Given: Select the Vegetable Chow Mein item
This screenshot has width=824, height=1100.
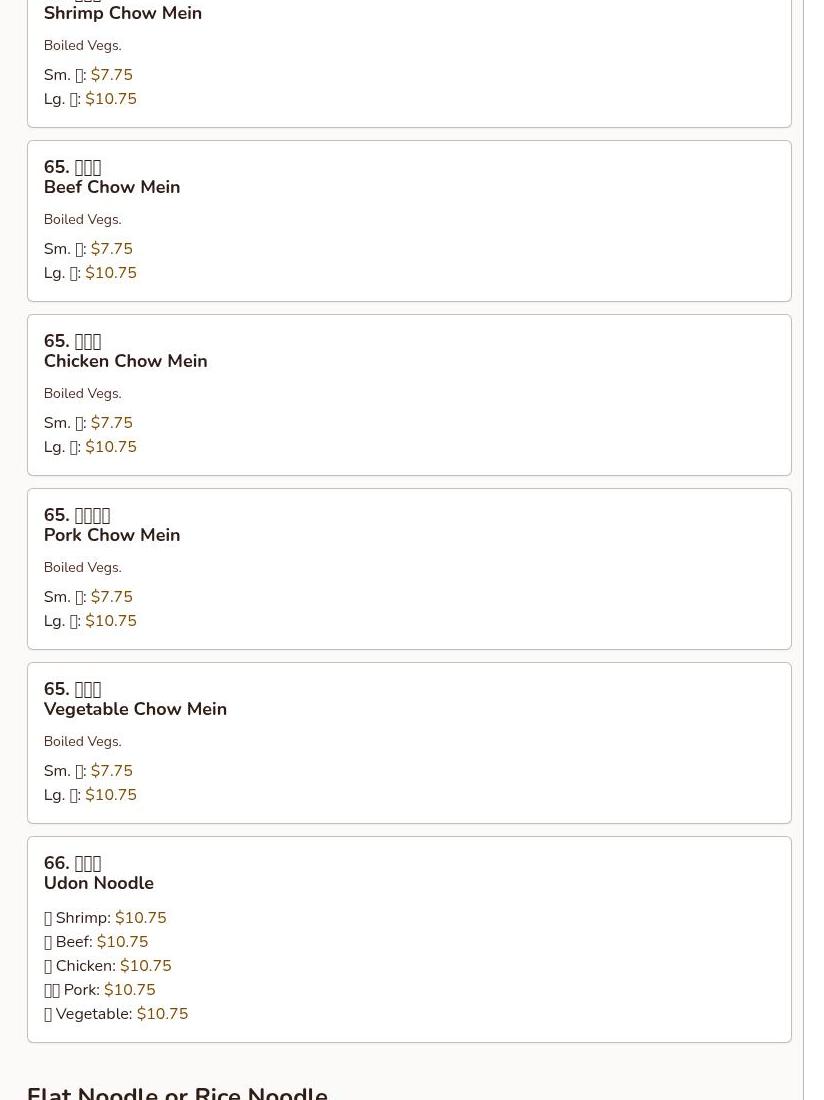Looking at the screenshot, I should tap(409, 743).
